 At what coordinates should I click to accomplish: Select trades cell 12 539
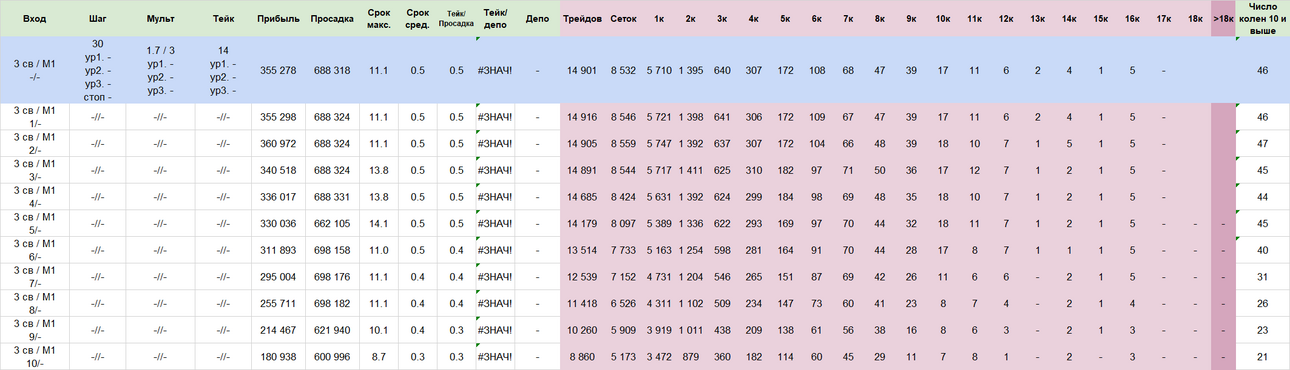point(581,277)
